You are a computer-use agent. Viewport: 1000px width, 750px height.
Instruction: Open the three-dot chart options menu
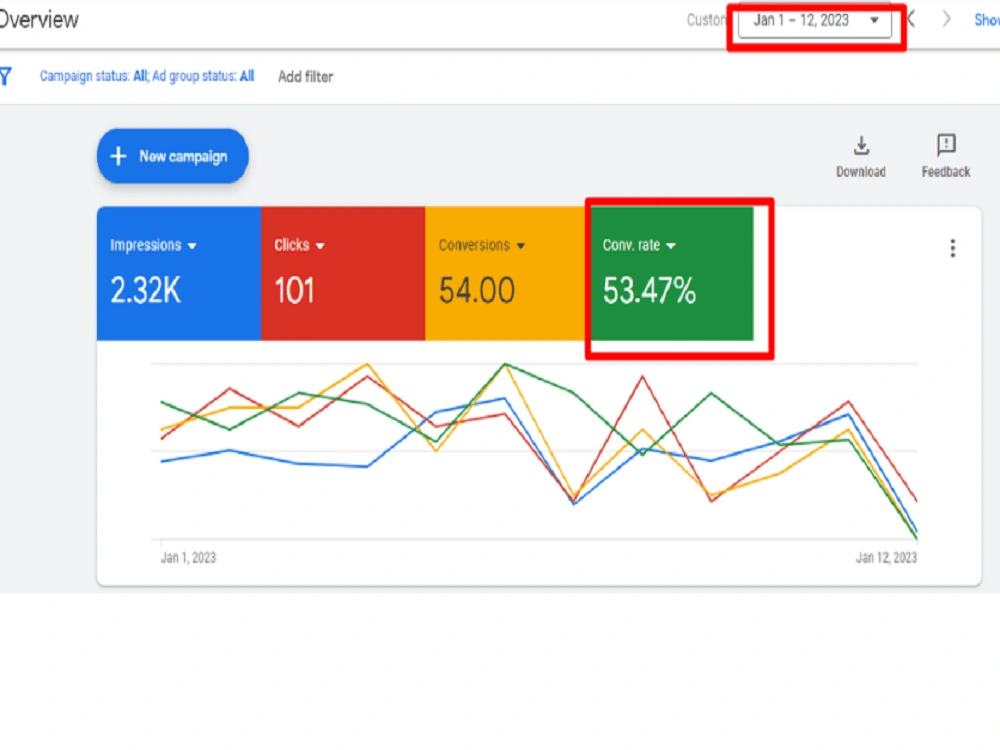coord(952,248)
